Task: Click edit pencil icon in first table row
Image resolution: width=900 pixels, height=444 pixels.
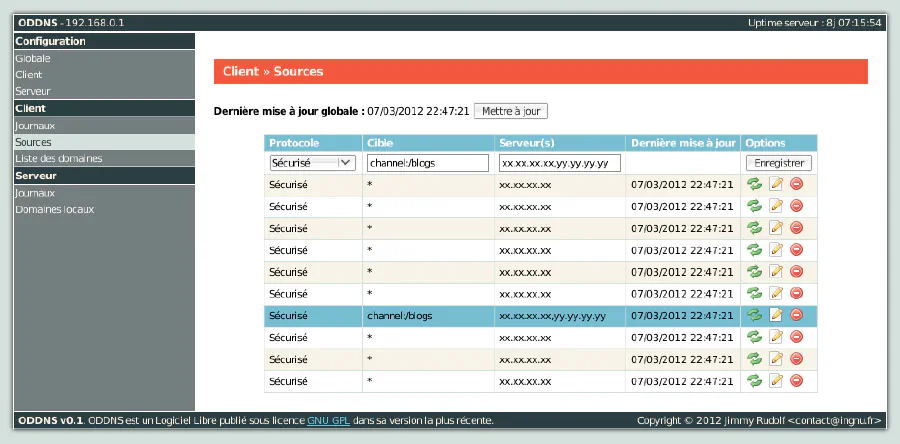Action: 775,184
